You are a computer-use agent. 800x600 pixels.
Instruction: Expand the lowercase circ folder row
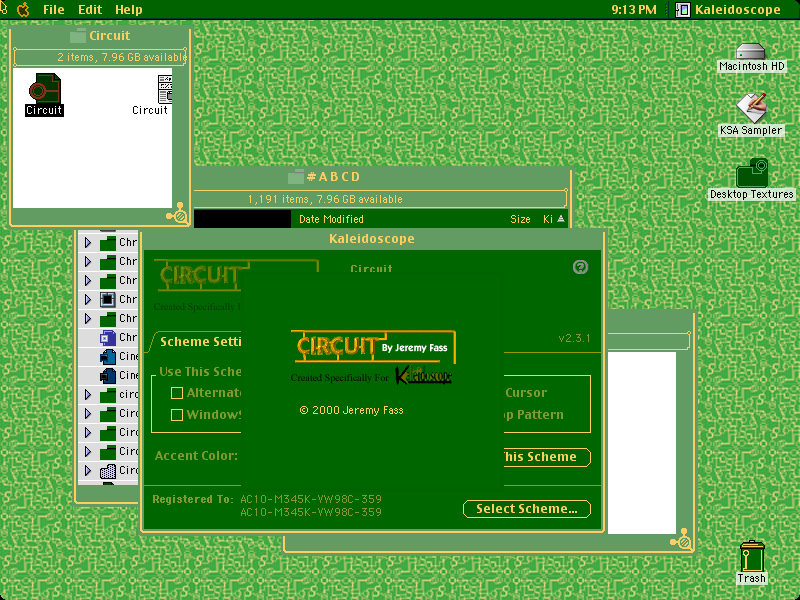click(88, 394)
